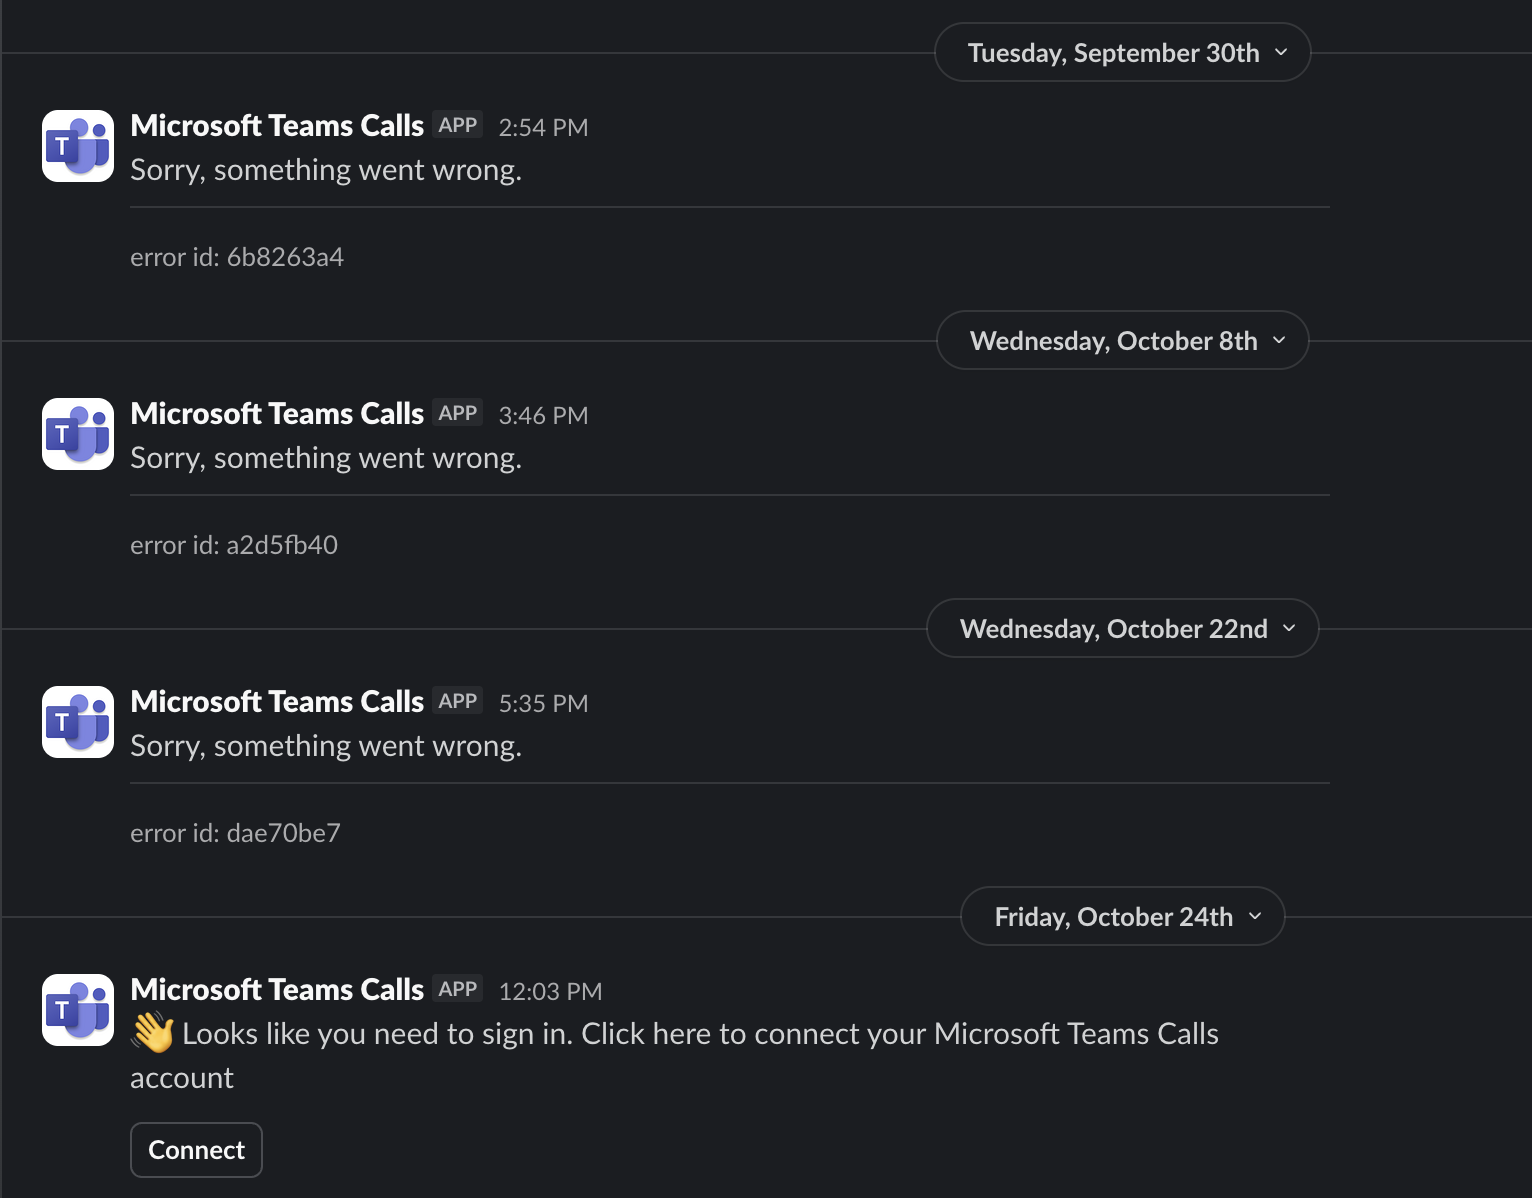Click error id 6b8263a4 text
This screenshot has height=1198, width=1532.
point(237,258)
